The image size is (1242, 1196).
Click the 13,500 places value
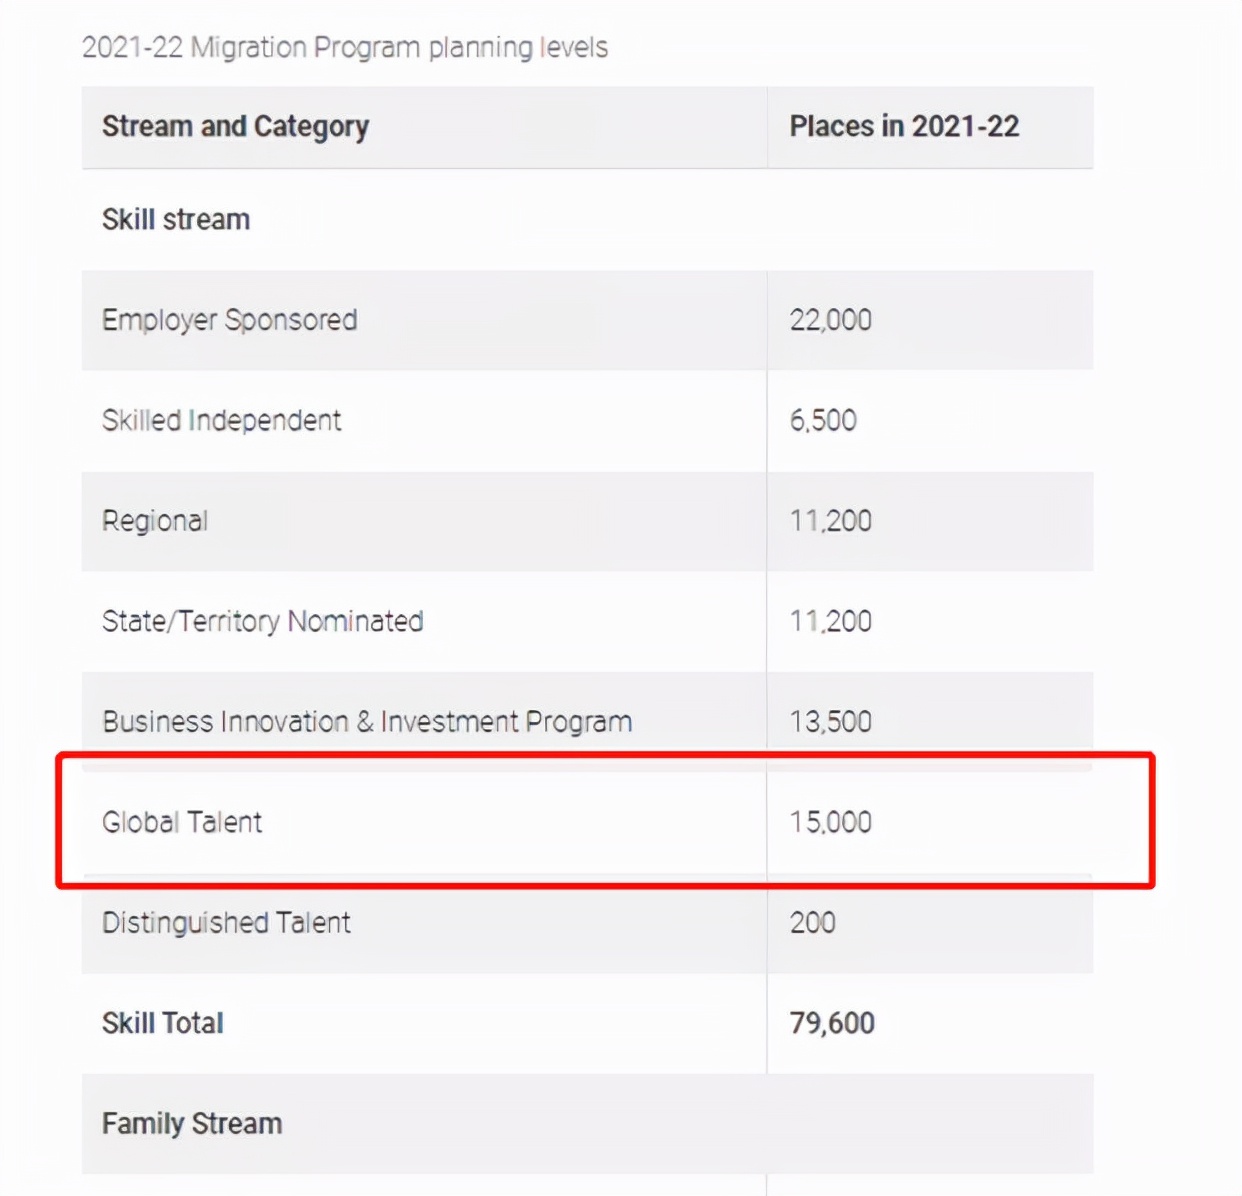pyautogui.click(x=830, y=722)
